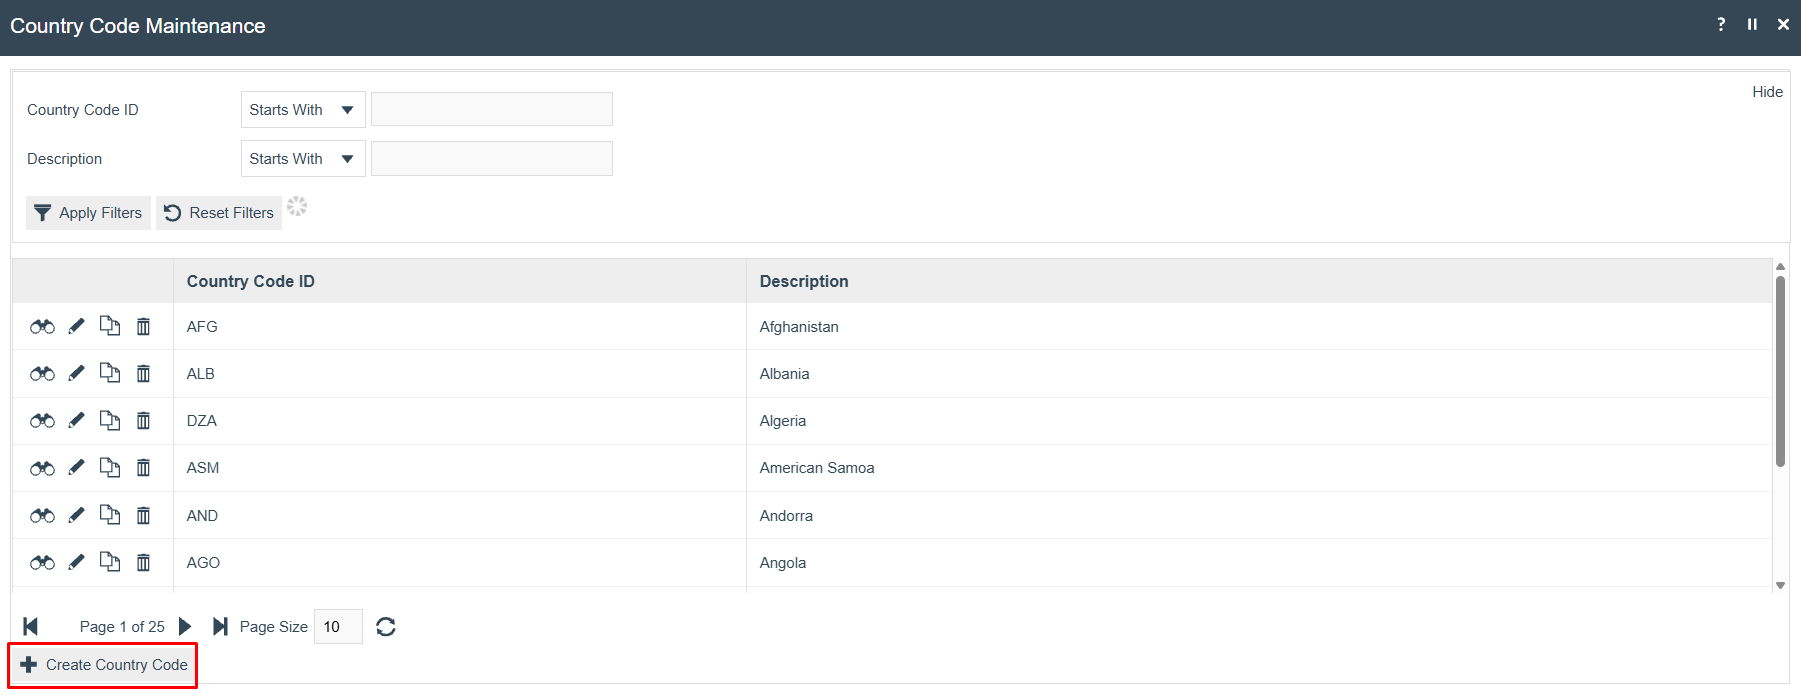
Task: Click the pause icon in title bar
Action: (1752, 24)
